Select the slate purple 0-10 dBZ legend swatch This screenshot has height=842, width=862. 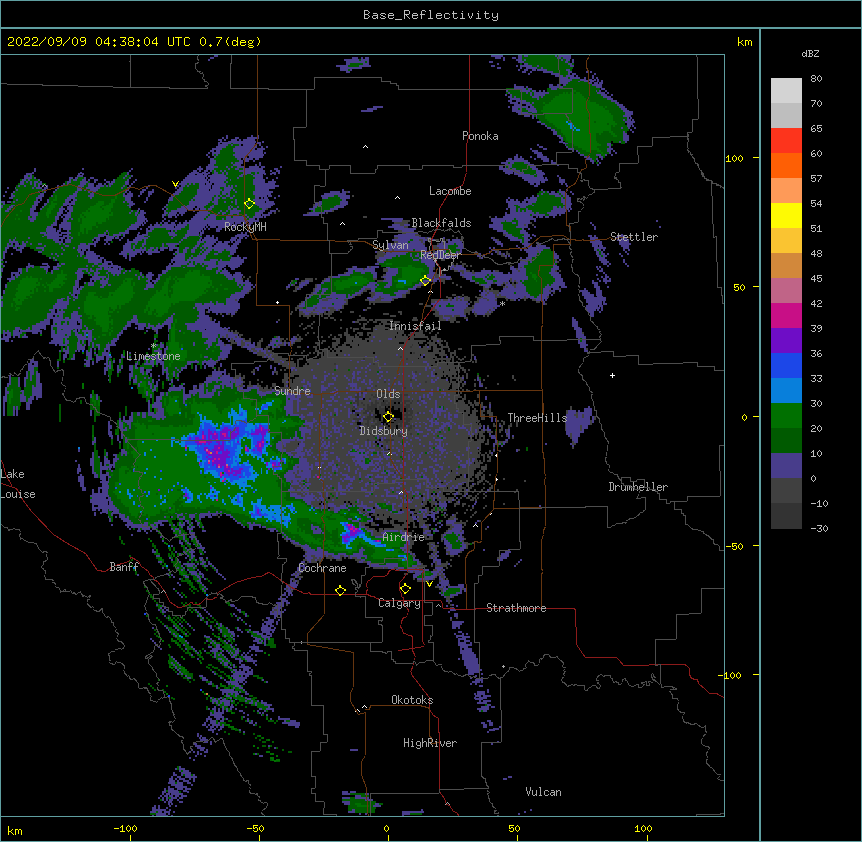tap(786, 466)
